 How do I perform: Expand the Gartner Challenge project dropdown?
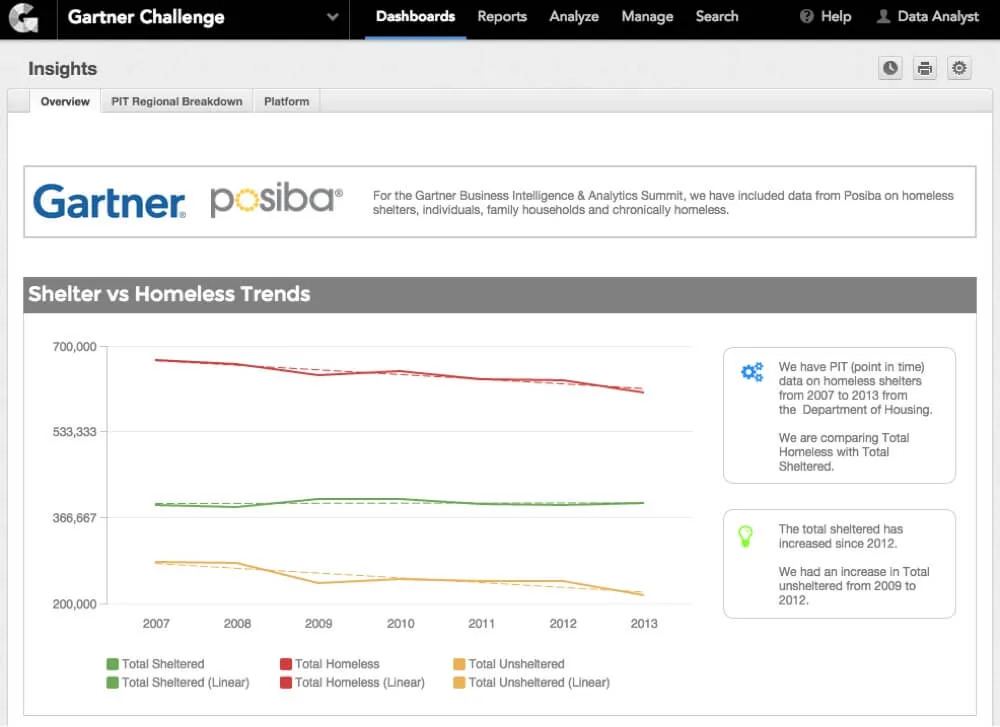pos(332,18)
